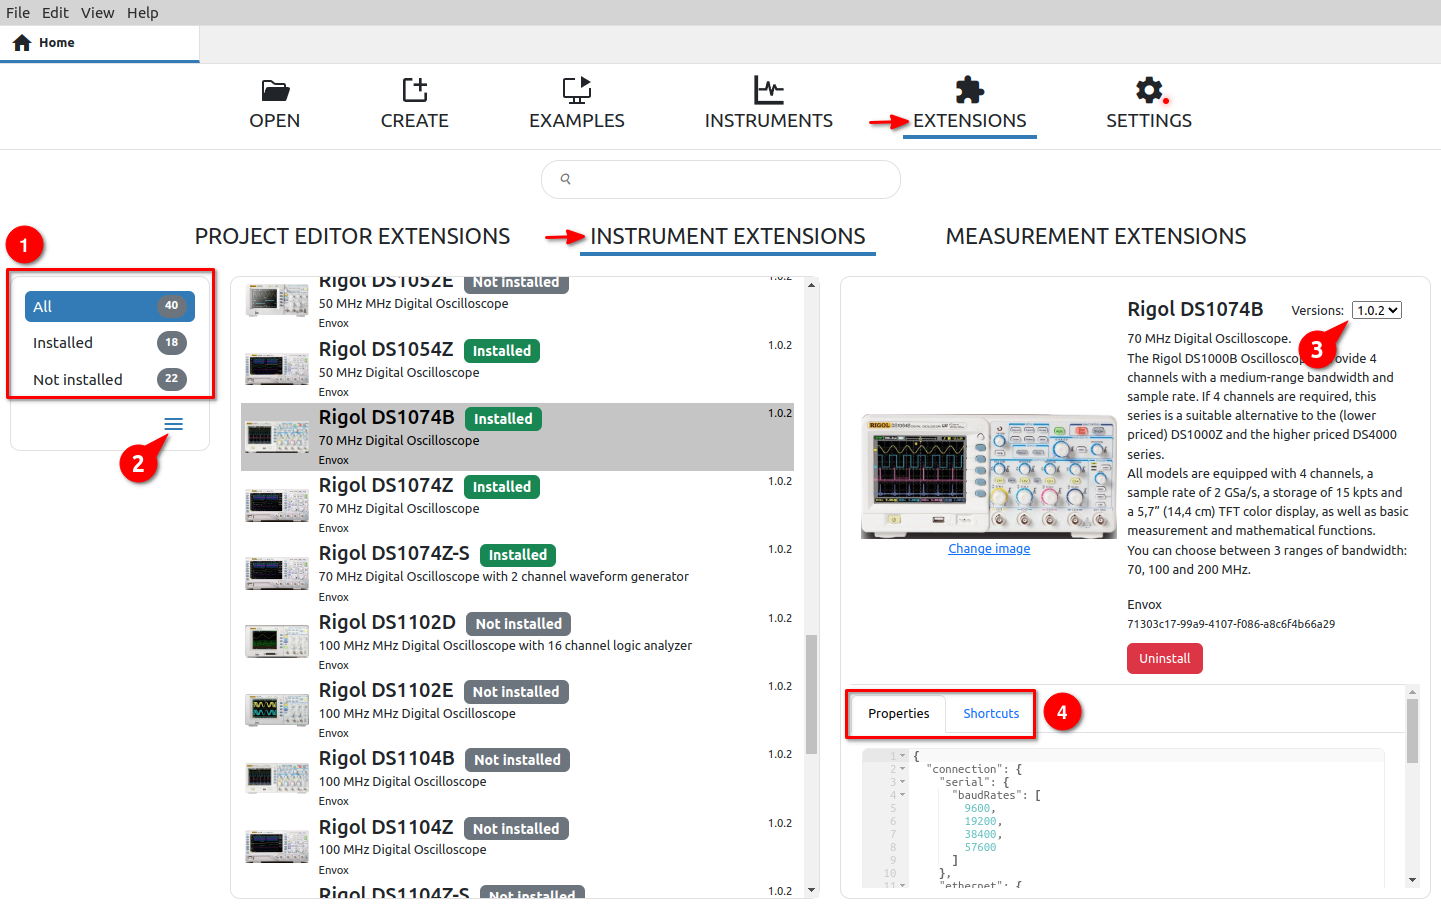Filter by Not installed extensions

pos(110,379)
